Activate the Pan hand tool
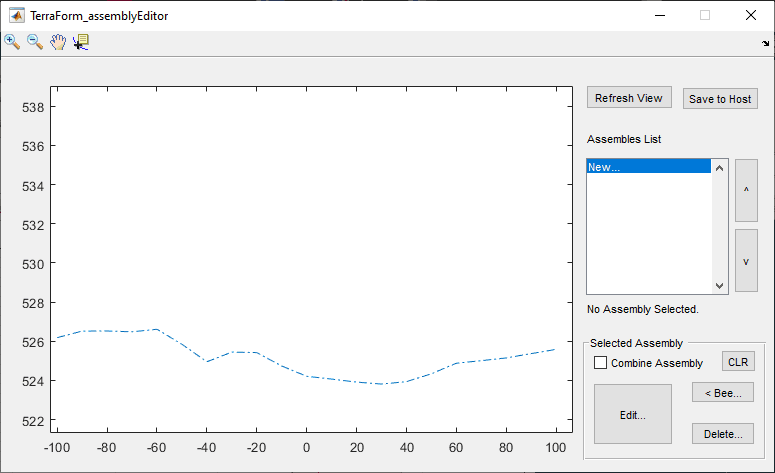This screenshot has width=775, height=473. 58,42
